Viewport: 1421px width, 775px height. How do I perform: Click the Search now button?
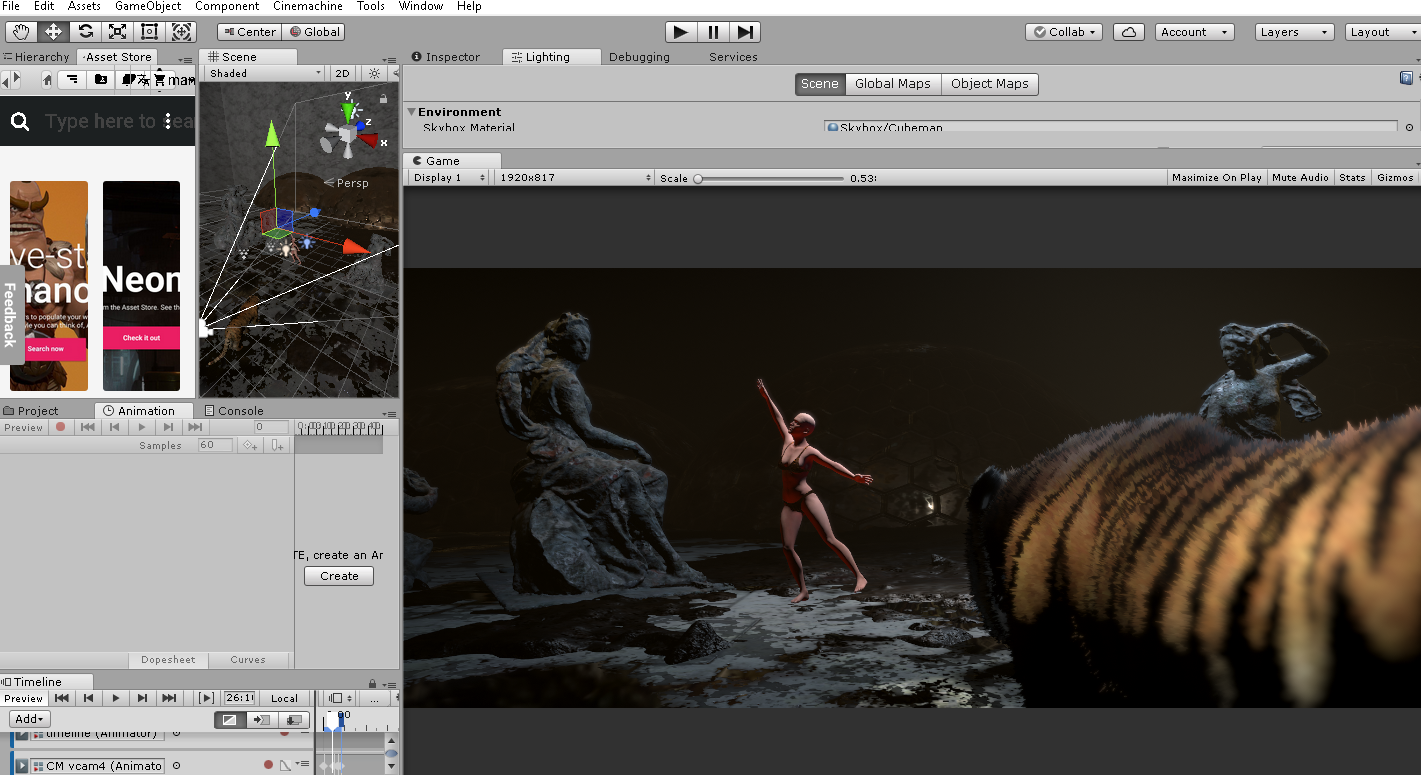(x=45, y=348)
